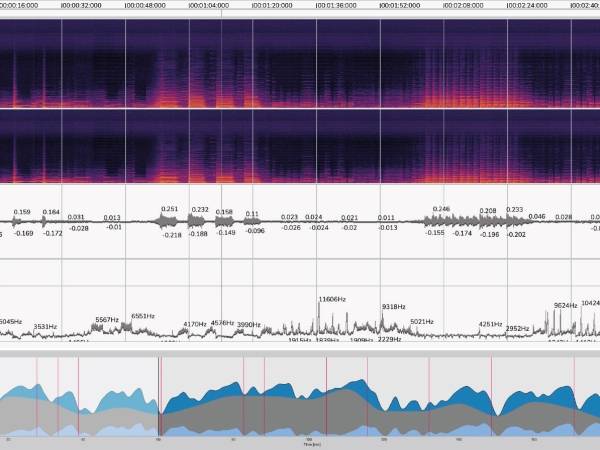Click the 00:01:36:000 time ruler label
600x450 pixels.
tap(337, 5)
